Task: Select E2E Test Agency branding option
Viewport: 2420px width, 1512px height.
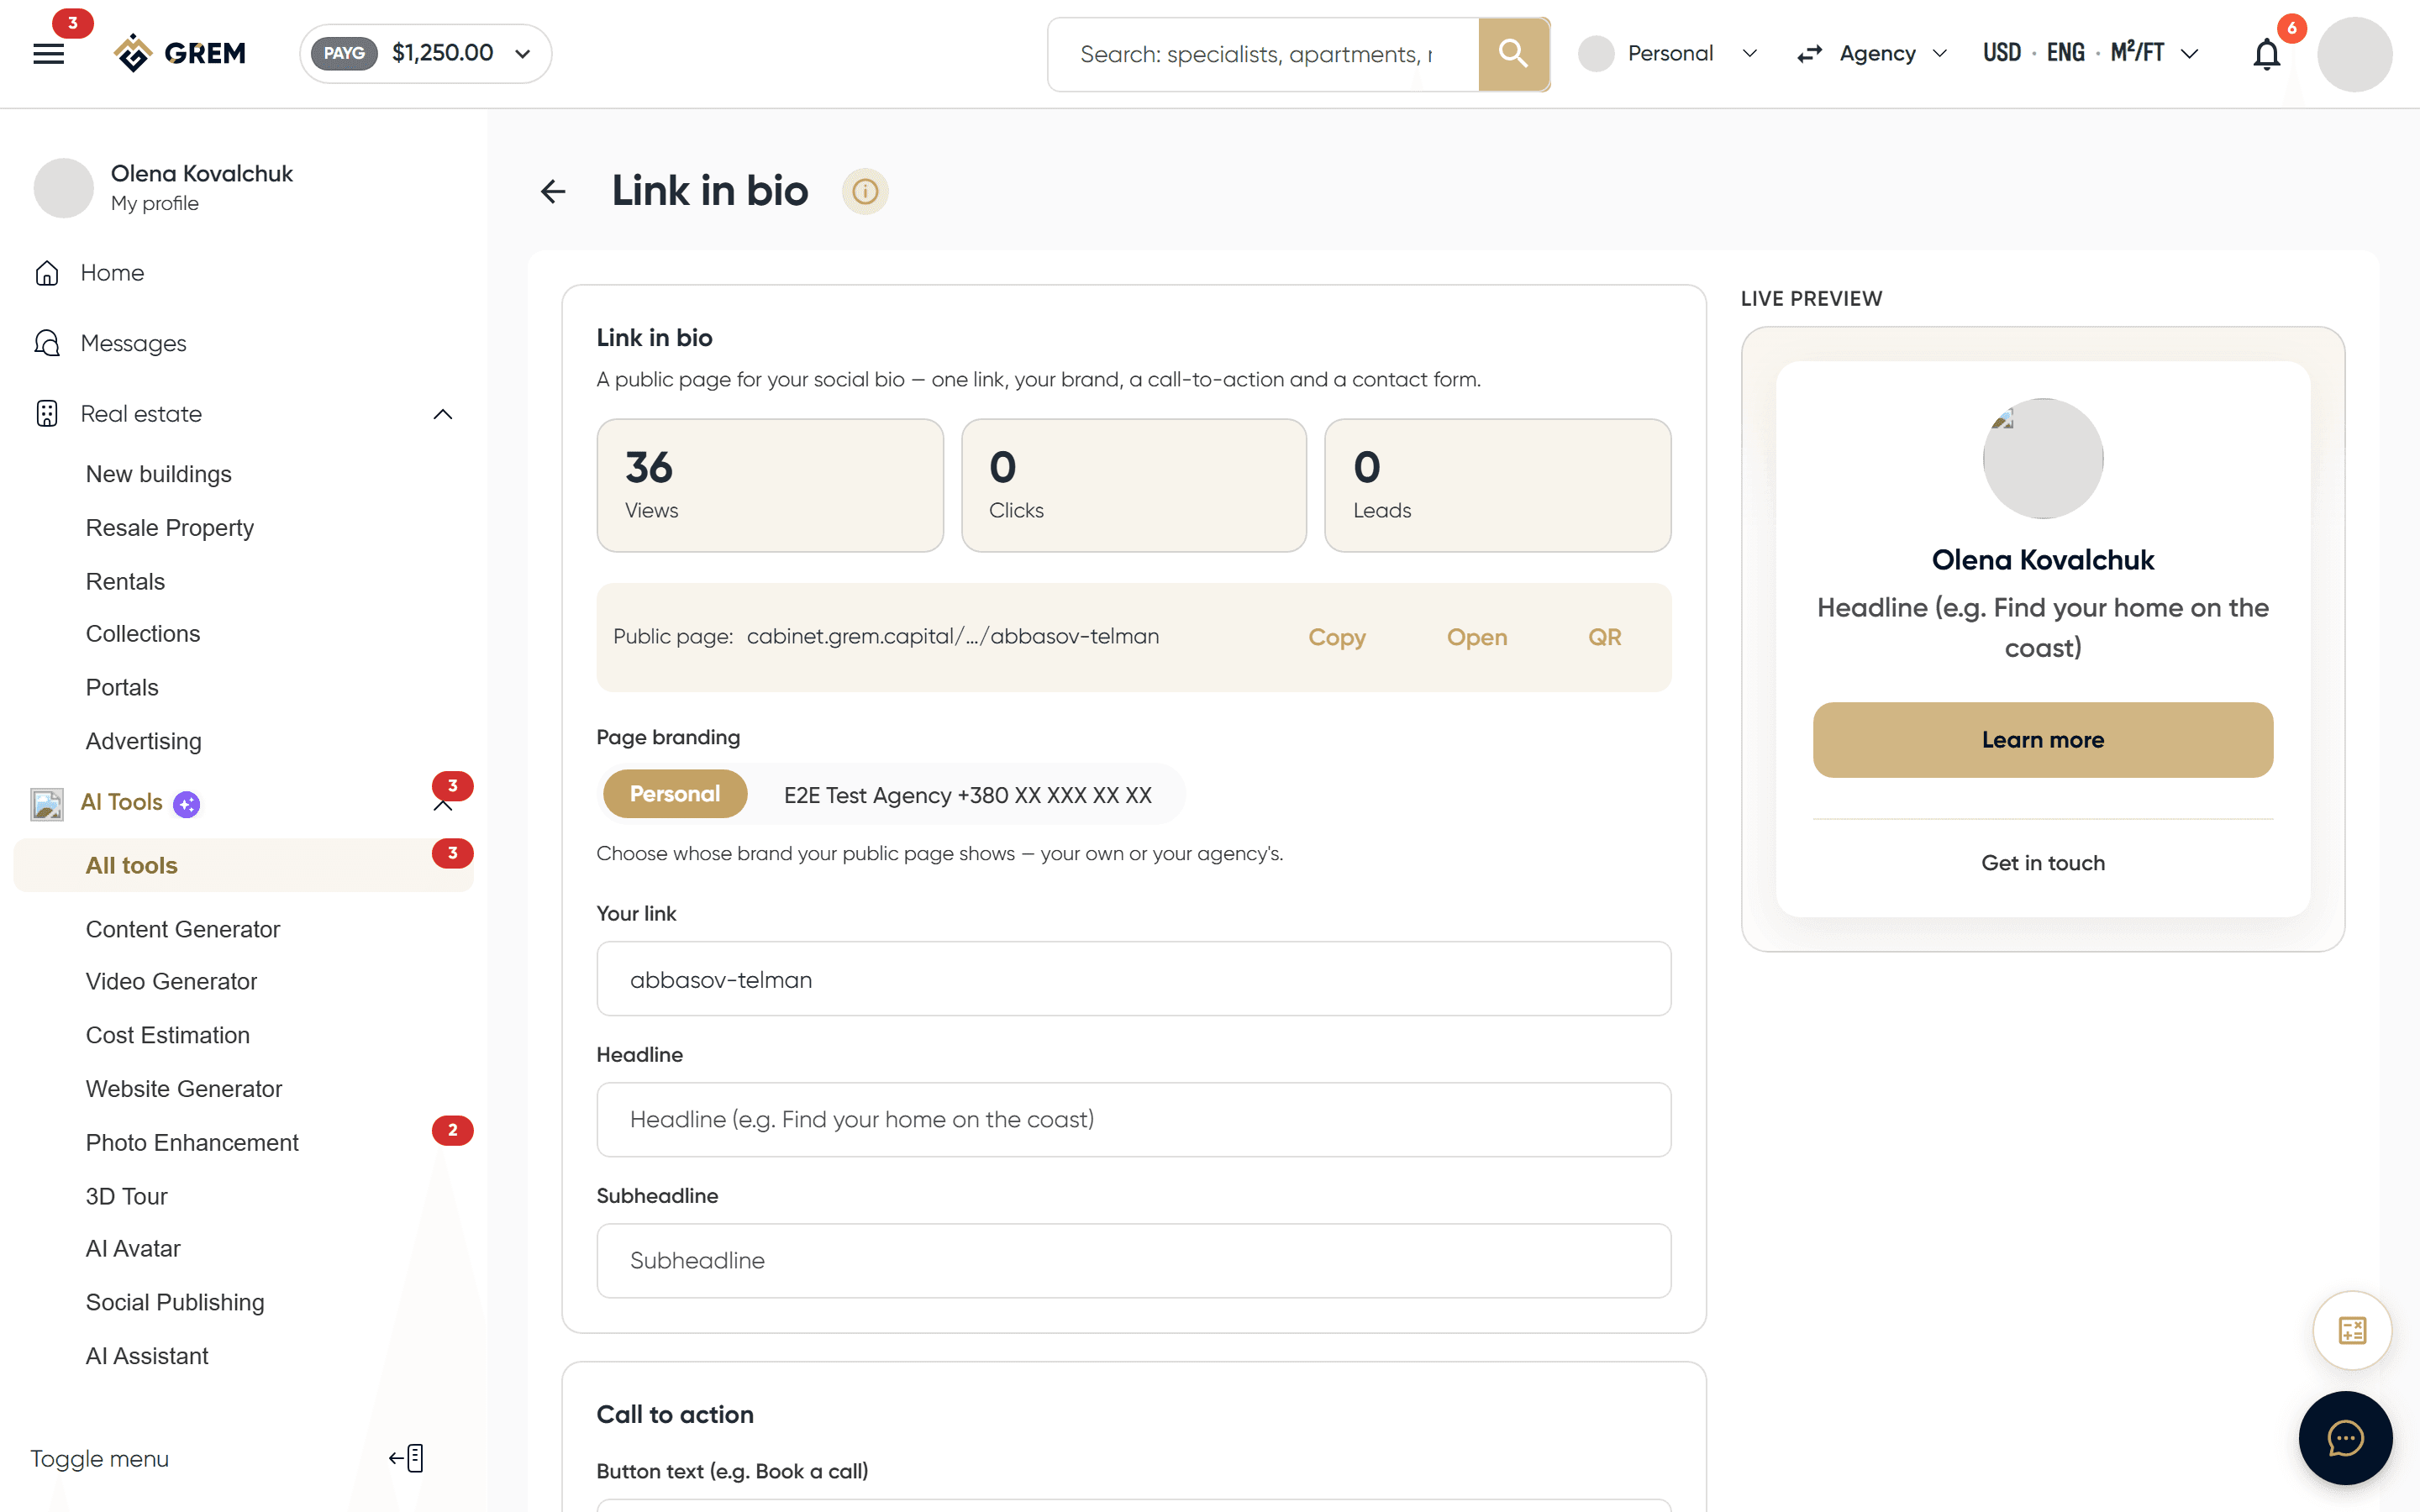Action: (x=967, y=795)
